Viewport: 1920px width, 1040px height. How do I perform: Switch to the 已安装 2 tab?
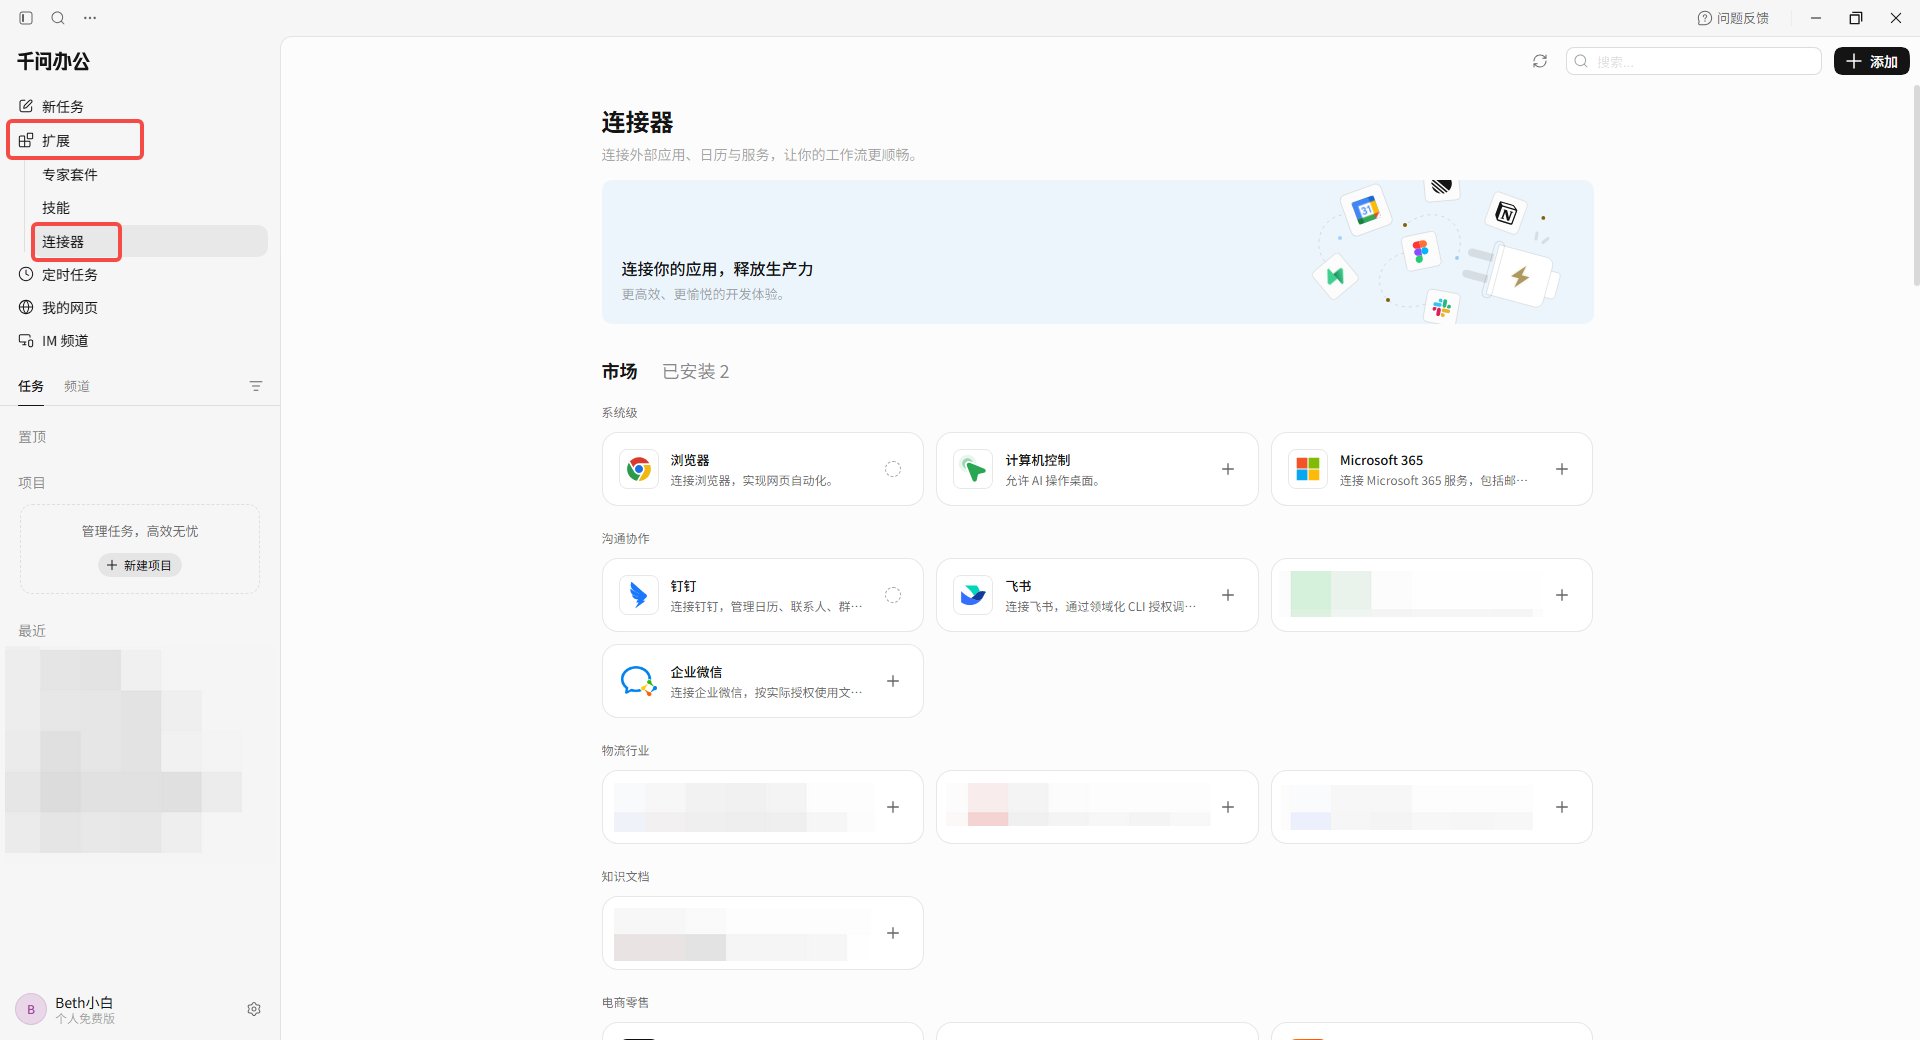click(695, 371)
